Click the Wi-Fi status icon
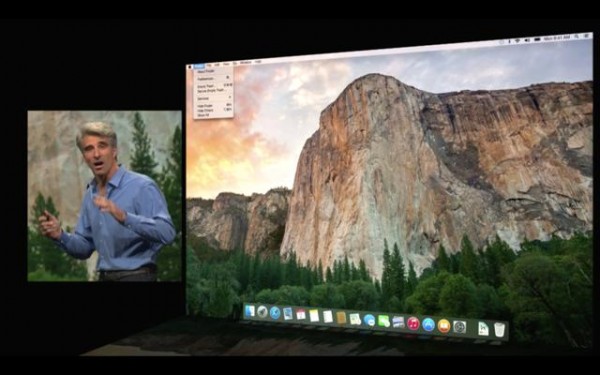Image resolution: width=600 pixels, height=375 pixels. click(x=517, y=41)
